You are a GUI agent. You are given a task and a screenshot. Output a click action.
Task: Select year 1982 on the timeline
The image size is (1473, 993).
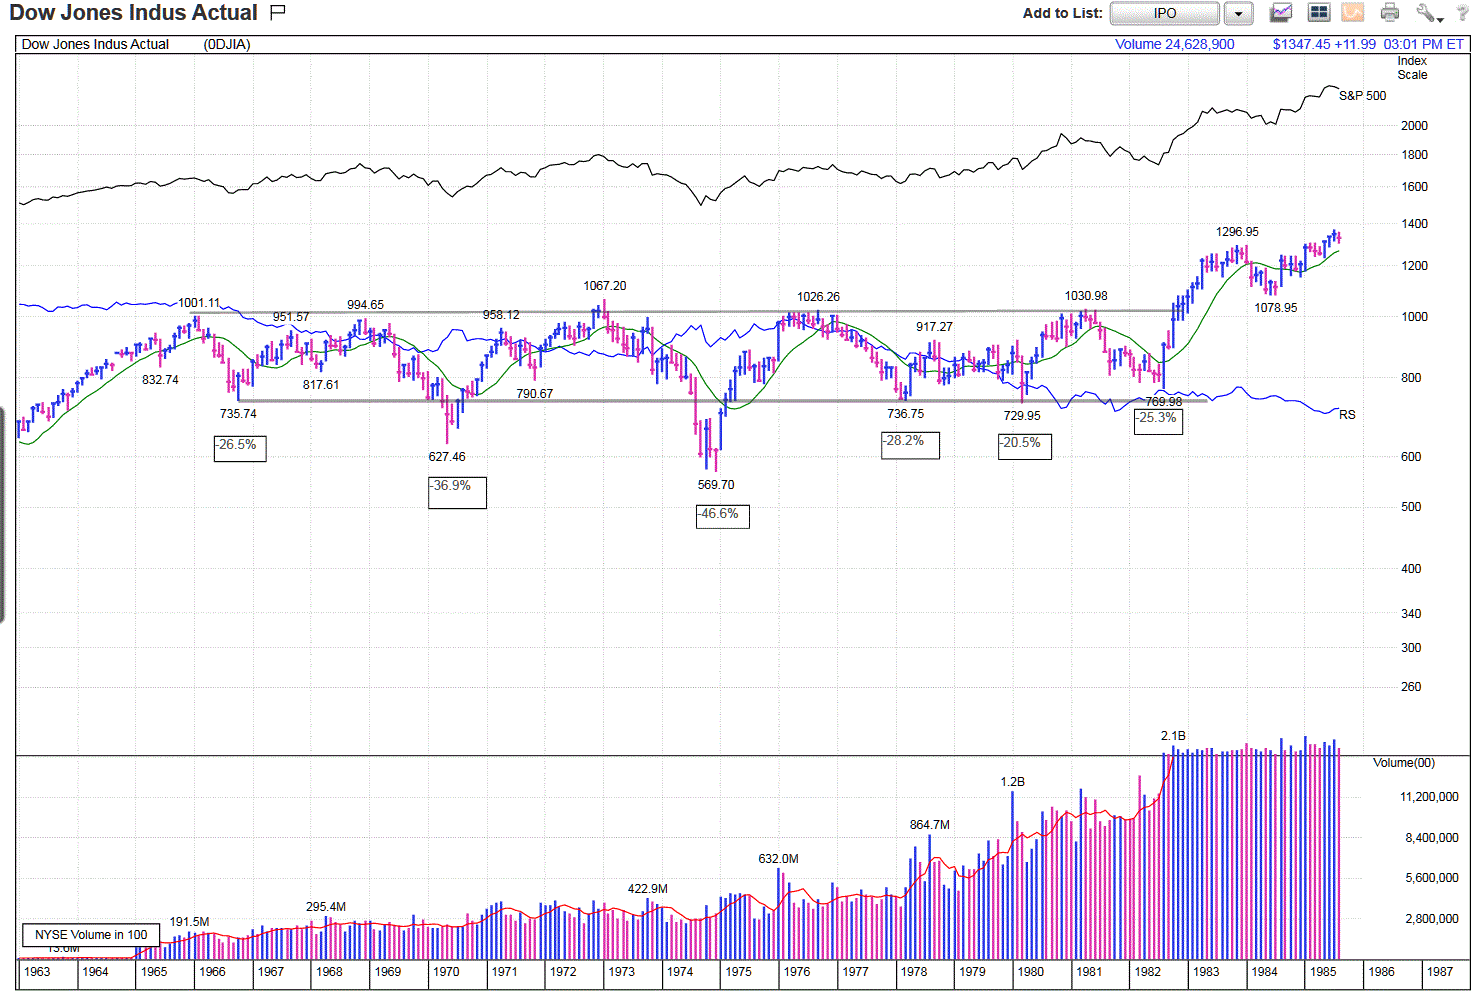pos(1148,972)
